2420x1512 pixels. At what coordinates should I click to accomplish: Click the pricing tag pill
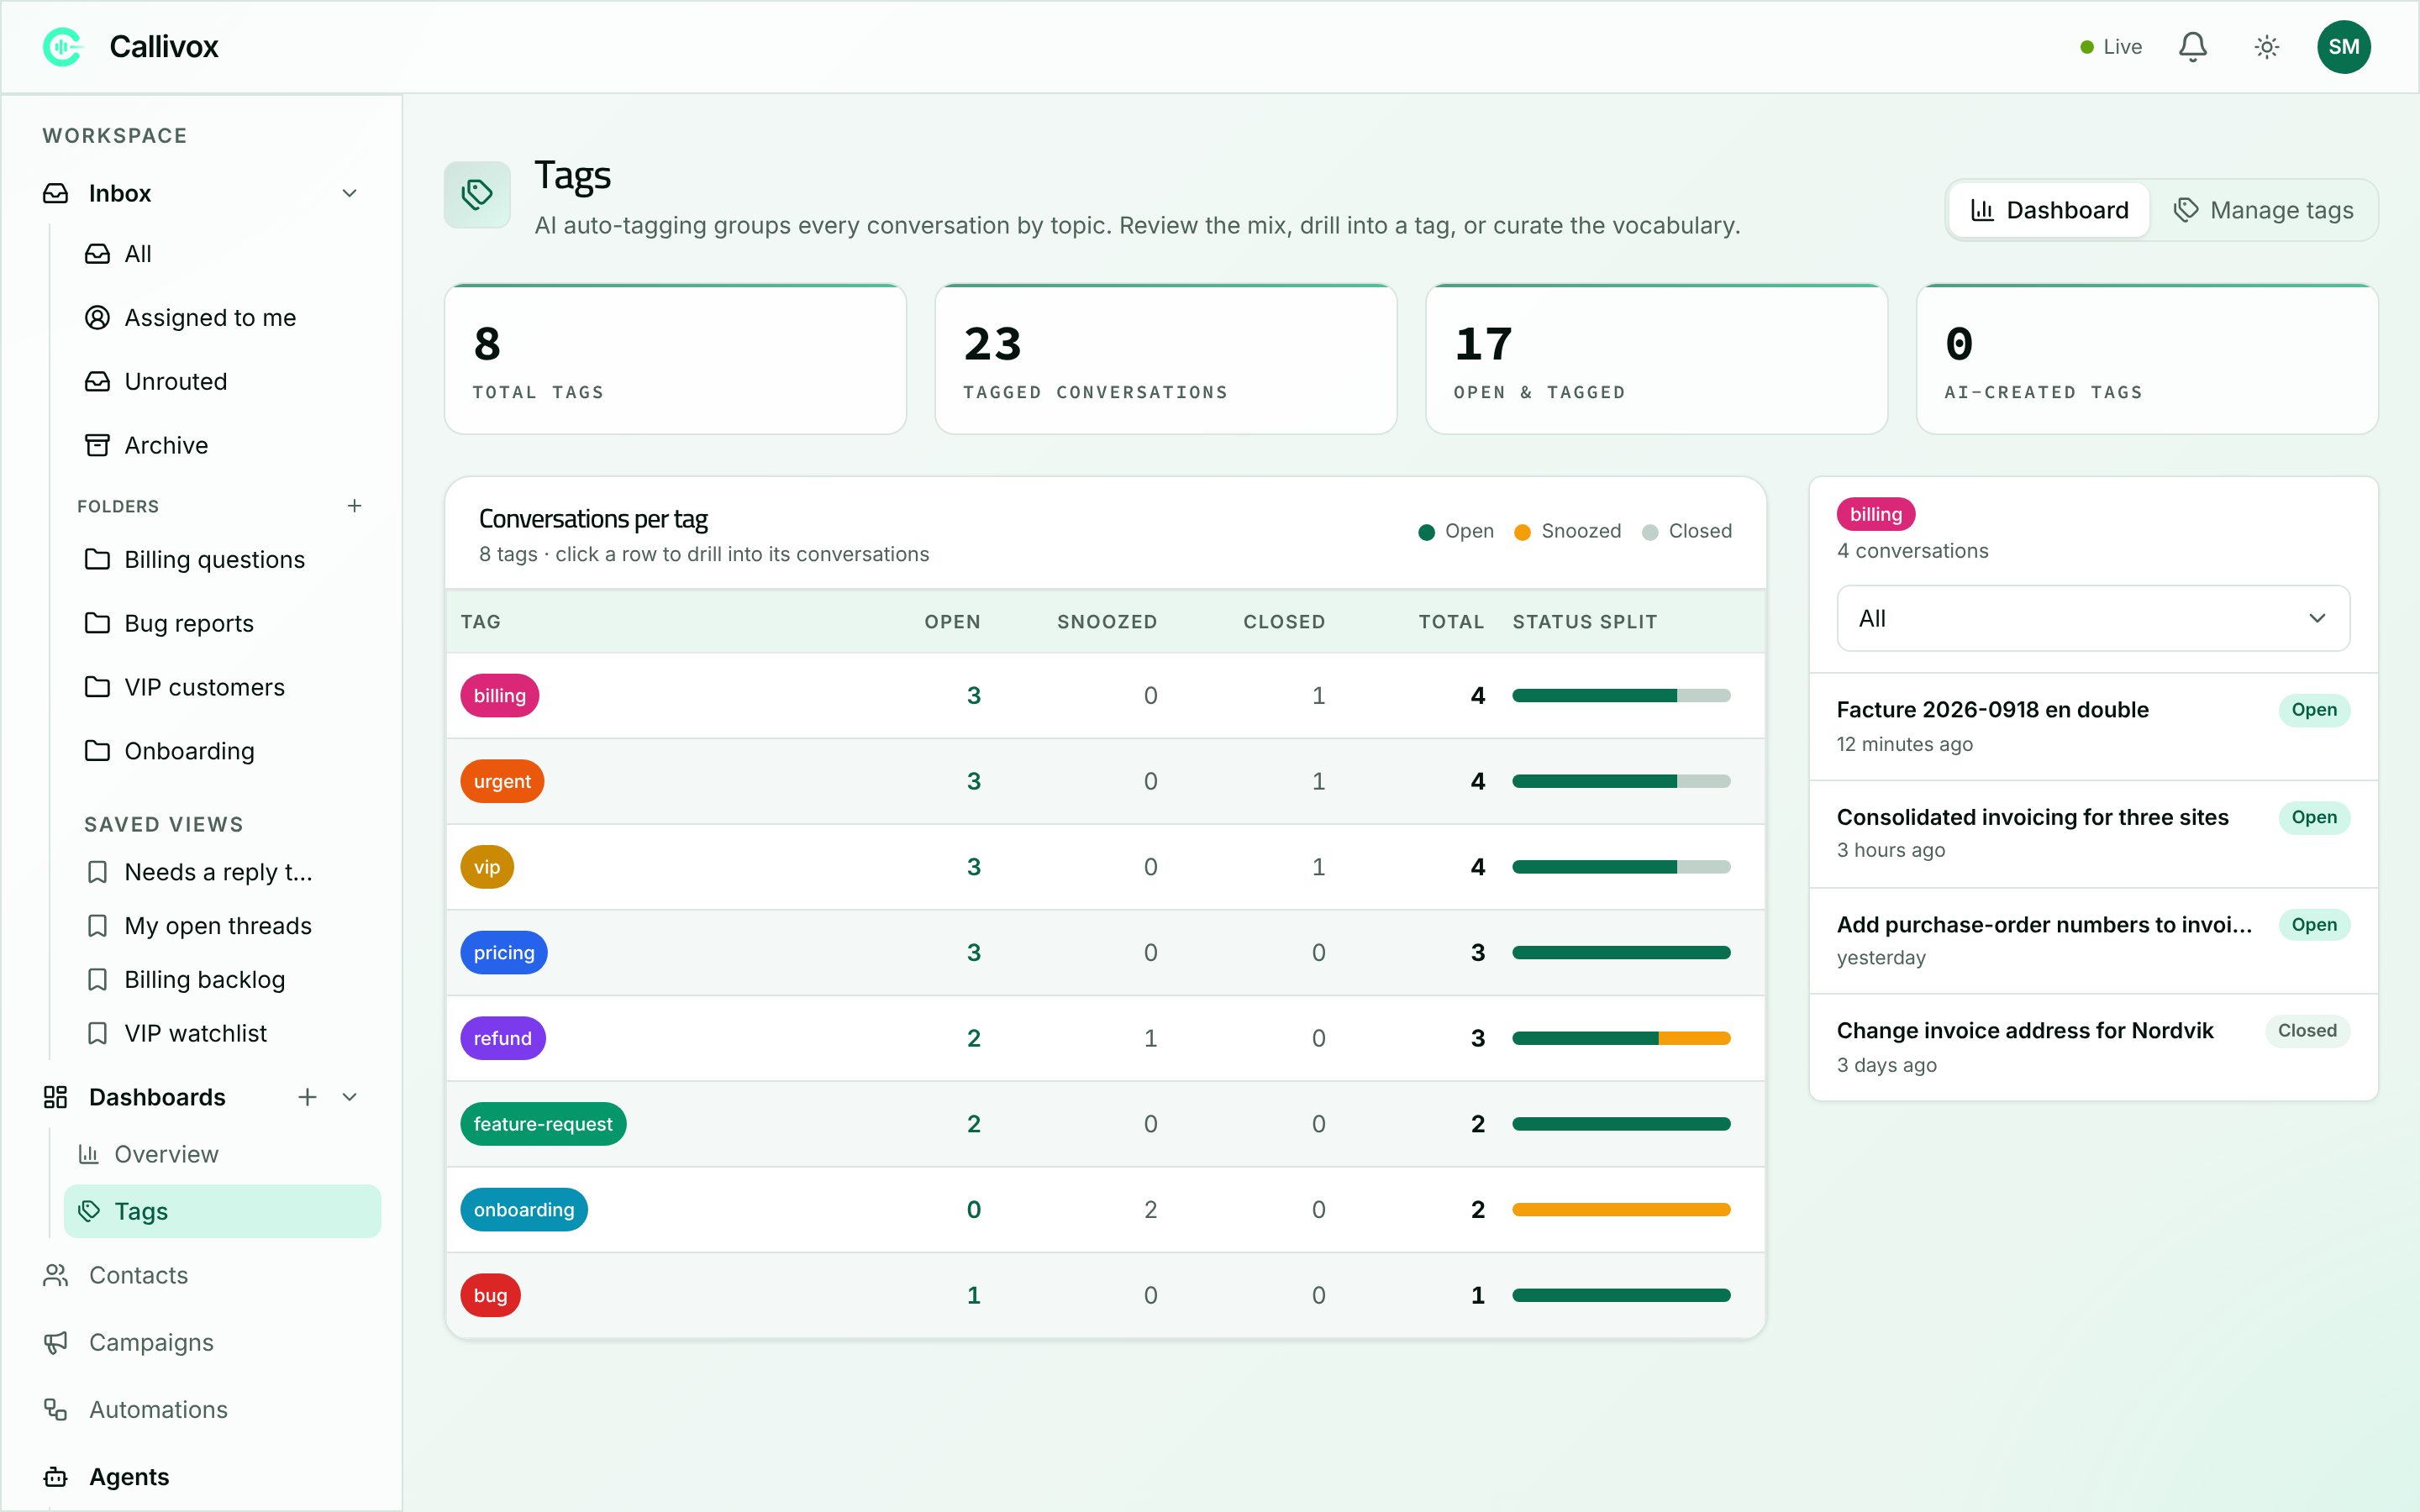point(504,953)
